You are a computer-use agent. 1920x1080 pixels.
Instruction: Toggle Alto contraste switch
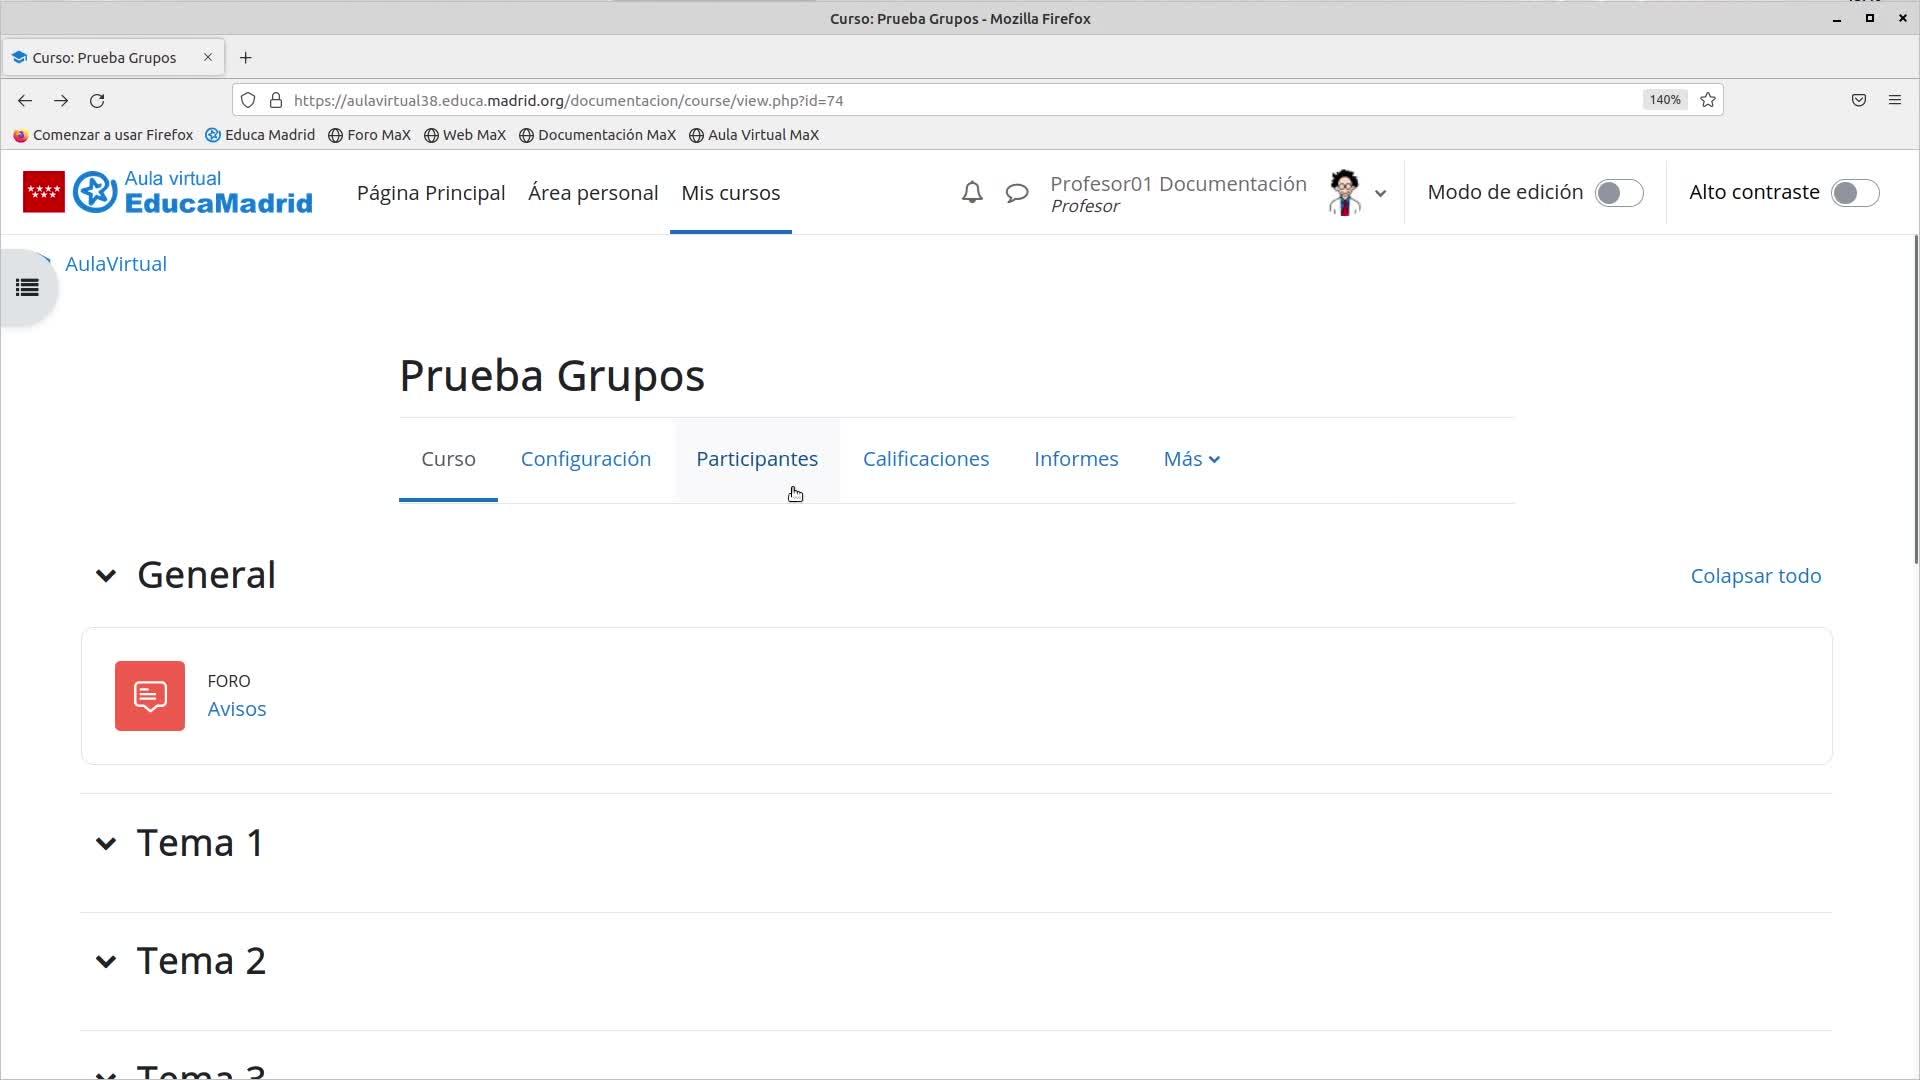tap(1854, 192)
